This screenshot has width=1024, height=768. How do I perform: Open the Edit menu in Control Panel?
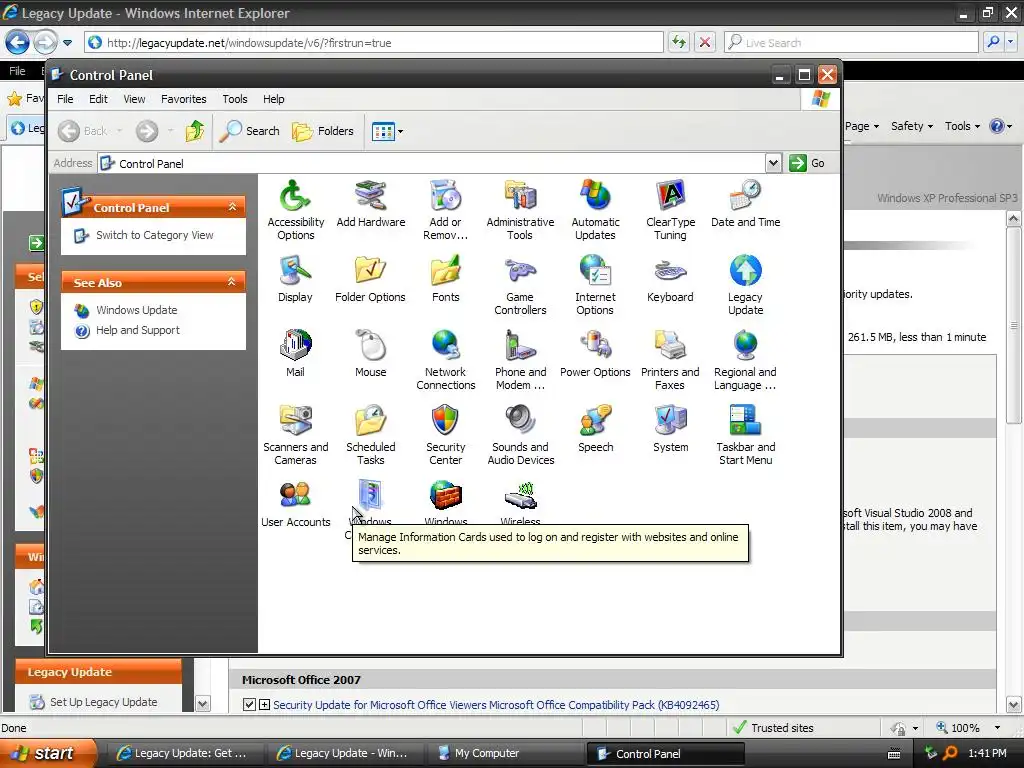[99, 99]
